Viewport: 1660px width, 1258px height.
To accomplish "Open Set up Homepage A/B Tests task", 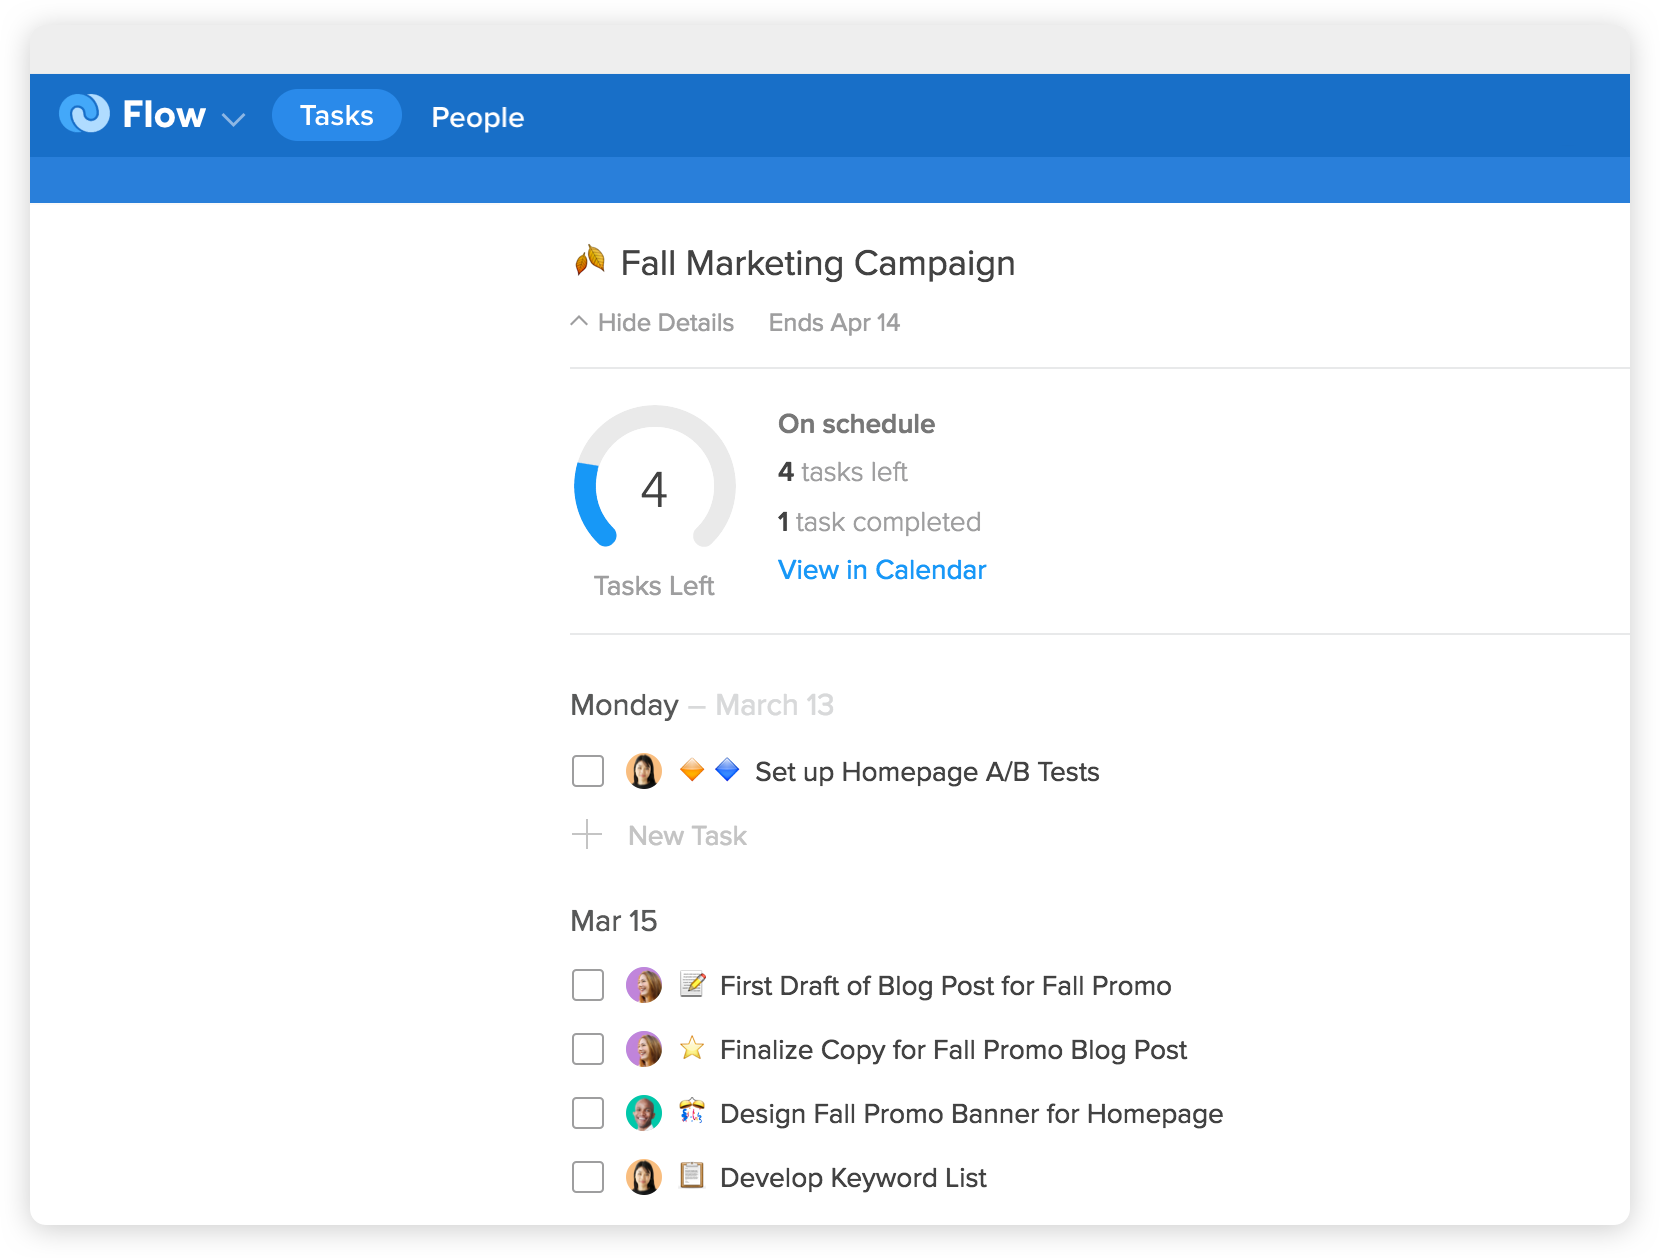I will [x=927, y=771].
